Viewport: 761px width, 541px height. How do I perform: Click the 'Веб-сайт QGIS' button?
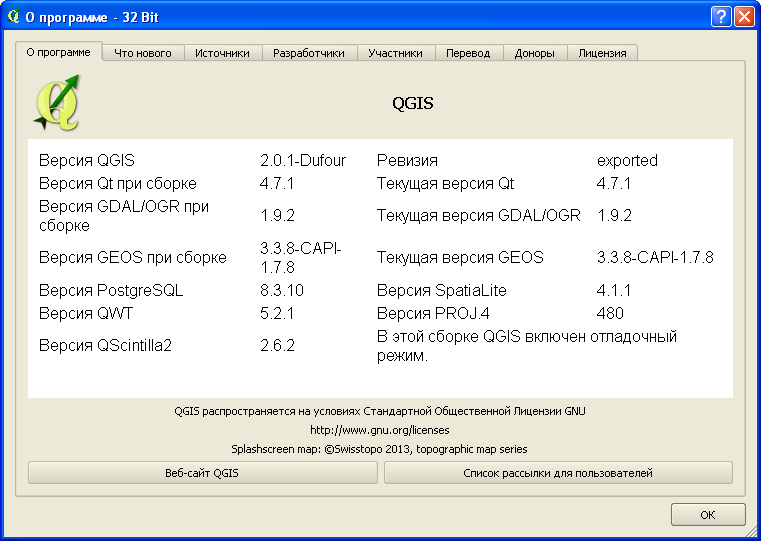[x=202, y=473]
